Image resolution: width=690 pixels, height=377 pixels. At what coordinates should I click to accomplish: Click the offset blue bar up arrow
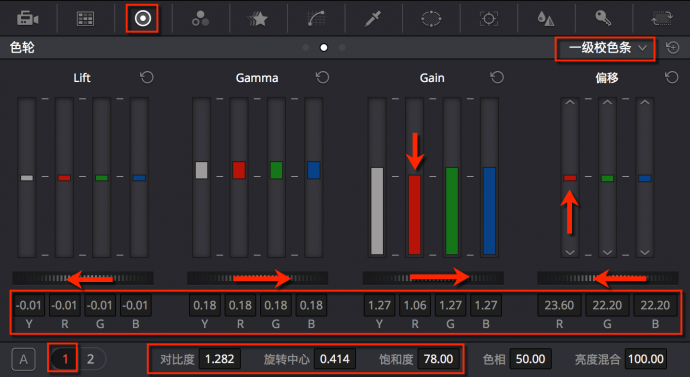pos(645,102)
